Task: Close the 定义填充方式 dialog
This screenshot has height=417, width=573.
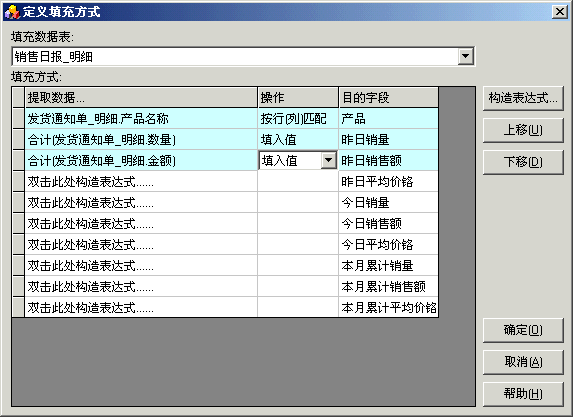Action: coord(559,12)
